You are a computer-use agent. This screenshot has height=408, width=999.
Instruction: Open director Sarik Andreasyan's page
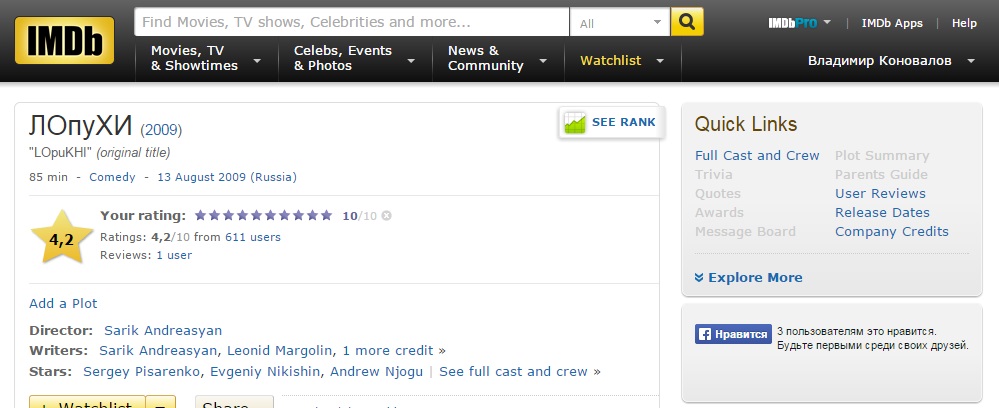click(x=163, y=331)
